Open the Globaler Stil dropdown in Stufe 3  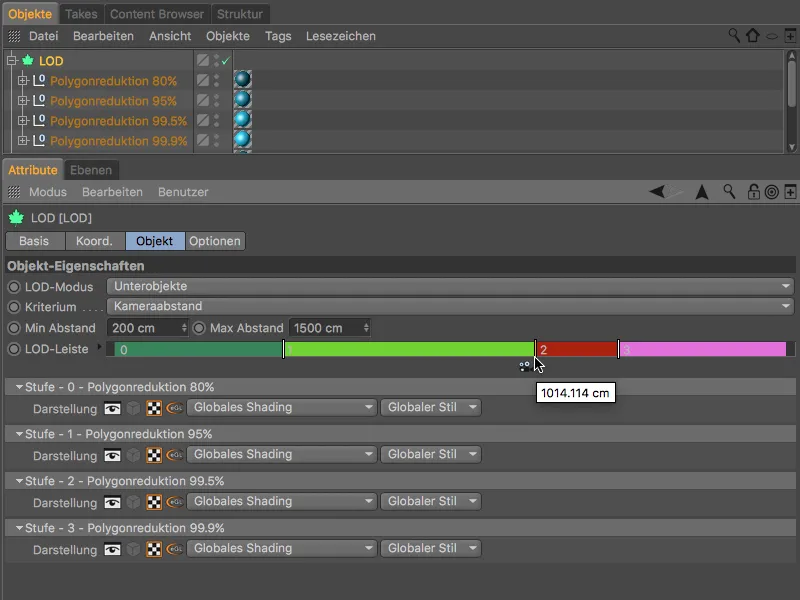point(431,548)
